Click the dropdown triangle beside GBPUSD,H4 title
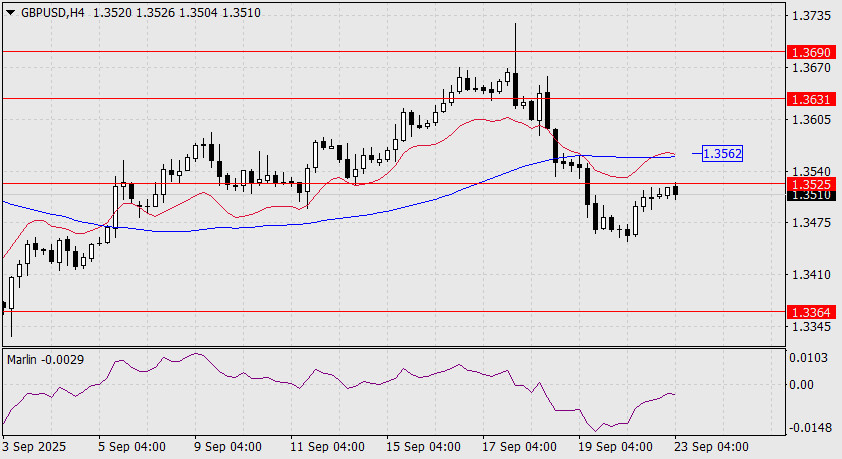Image resolution: width=842 pixels, height=459 pixels. coord(10,10)
